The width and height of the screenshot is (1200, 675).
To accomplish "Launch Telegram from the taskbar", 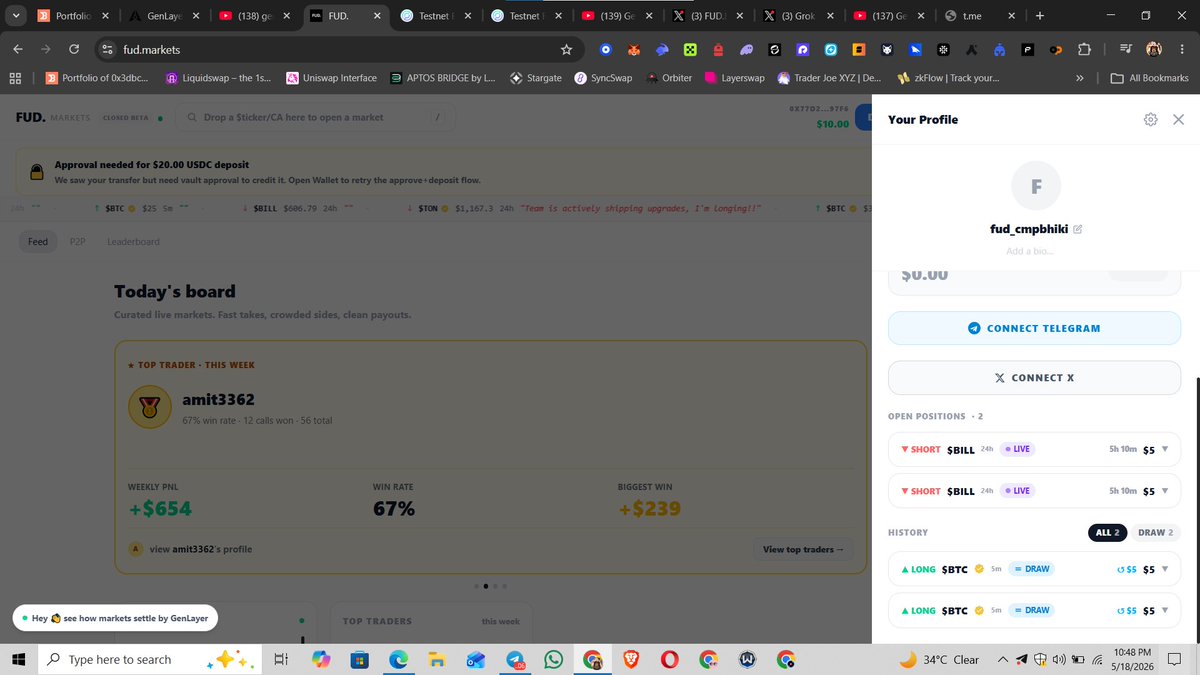I will (x=516, y=659).
